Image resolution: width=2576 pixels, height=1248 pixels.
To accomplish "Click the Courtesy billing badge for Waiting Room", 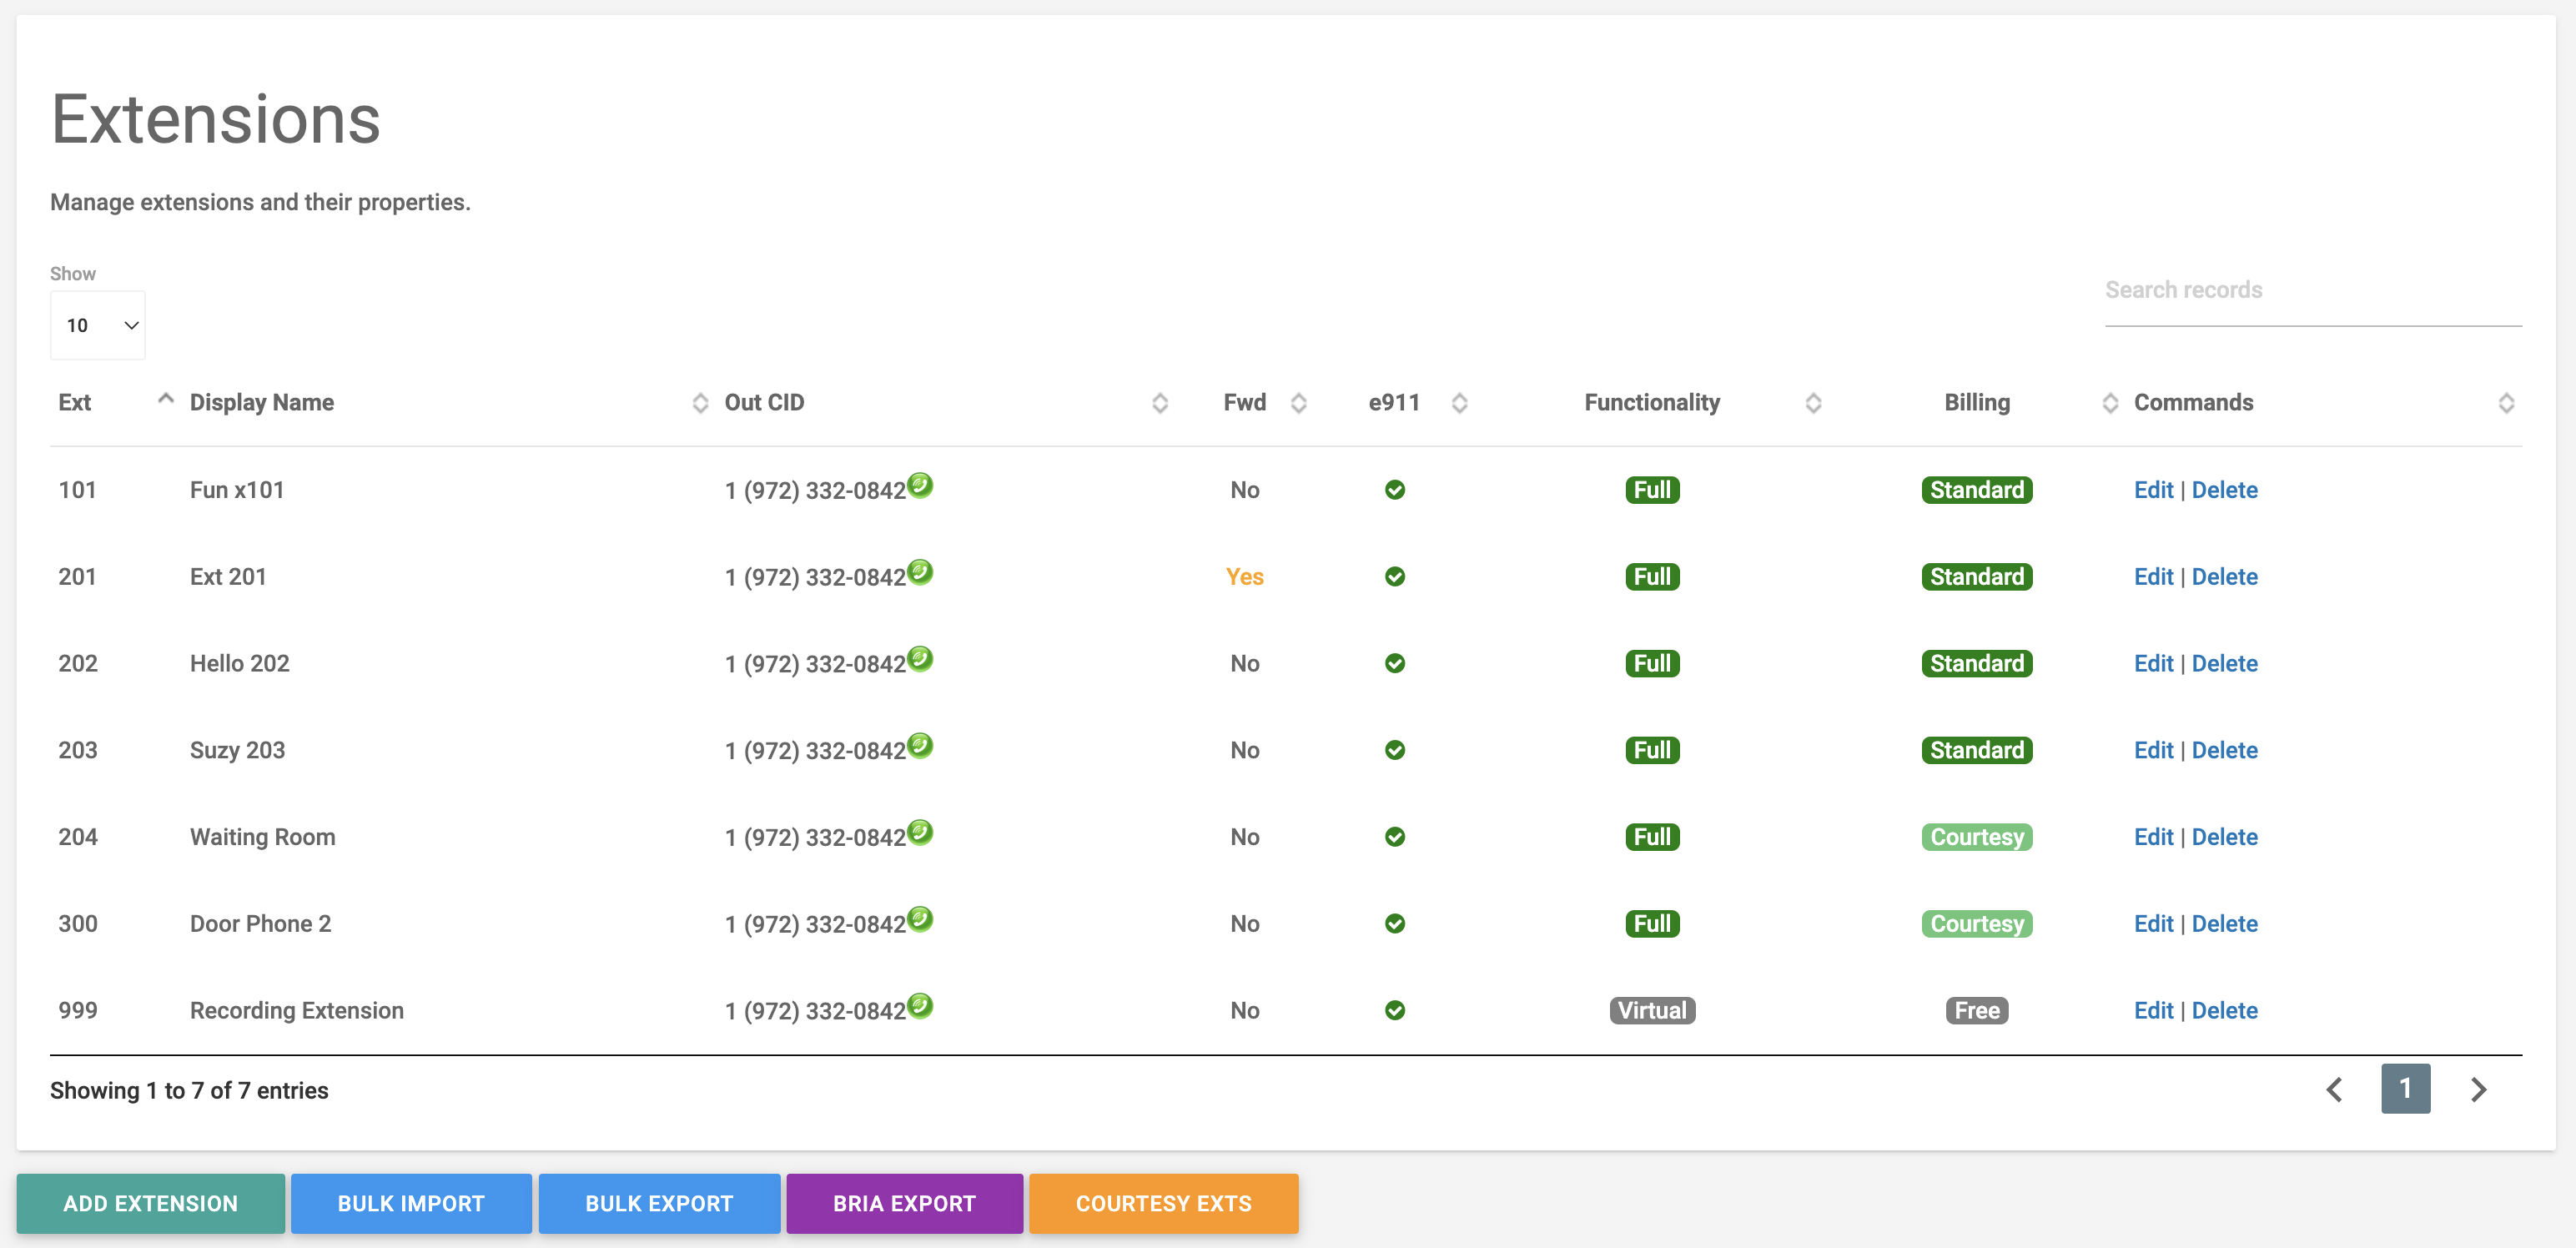I will 1977,837.
